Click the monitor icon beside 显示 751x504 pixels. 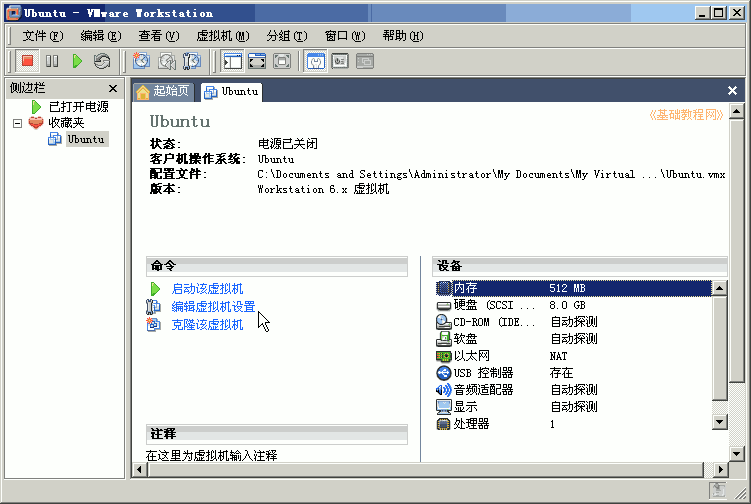tap(444, 407)
